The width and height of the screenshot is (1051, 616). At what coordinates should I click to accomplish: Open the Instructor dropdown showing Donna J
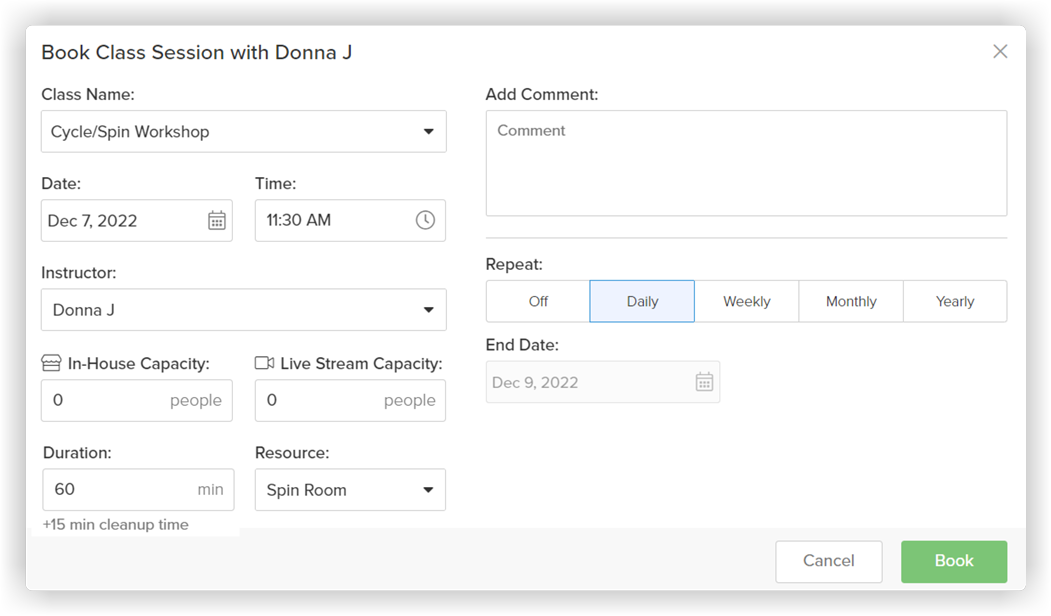[x=244, y=310]
